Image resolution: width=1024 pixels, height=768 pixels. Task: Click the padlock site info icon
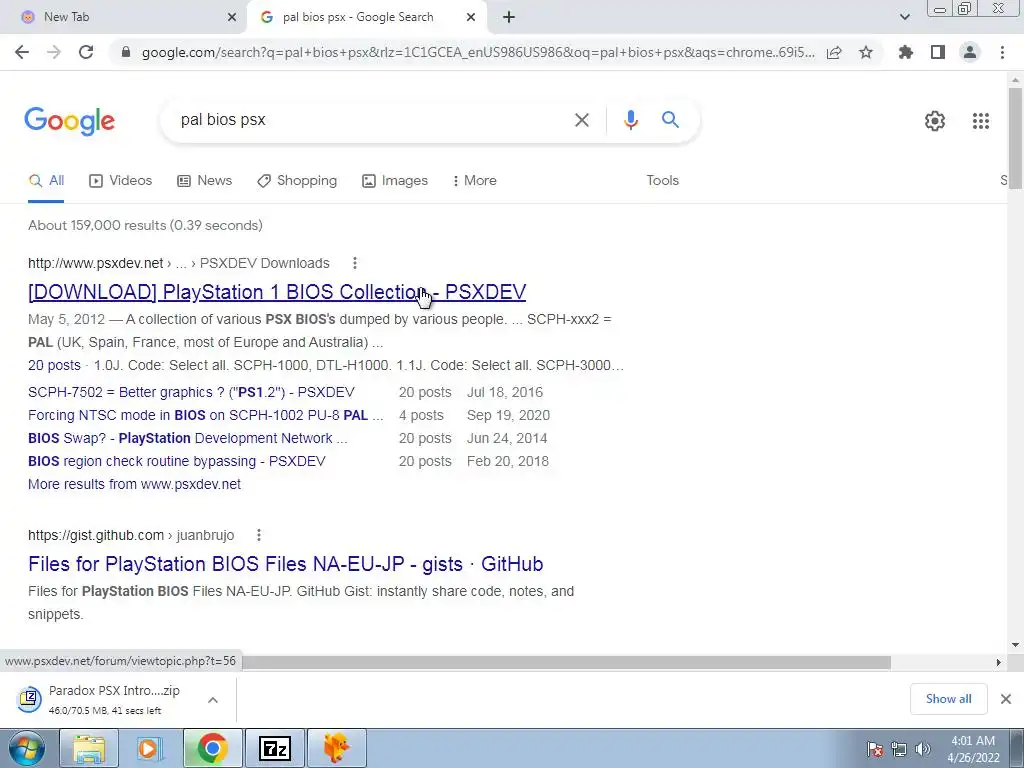126,52
